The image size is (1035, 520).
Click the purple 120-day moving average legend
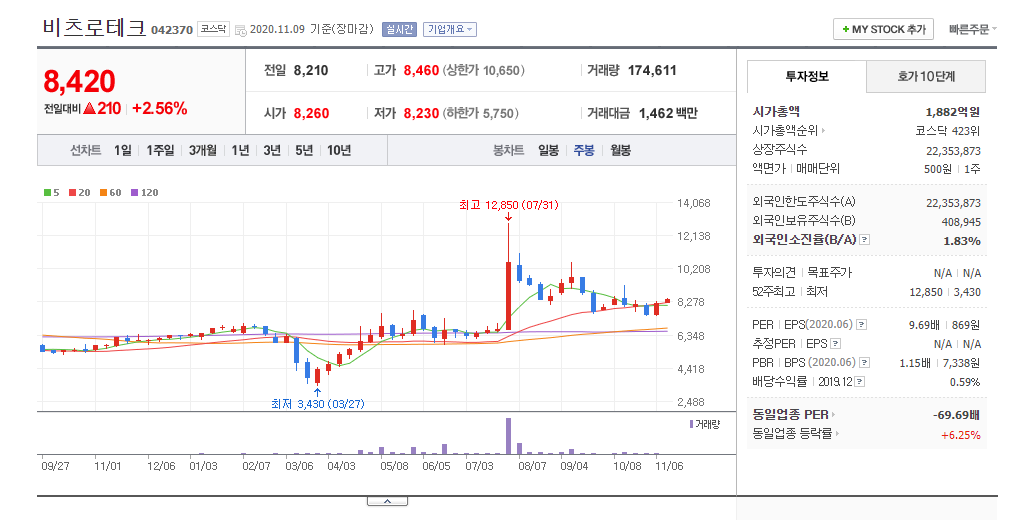[145, 193]
